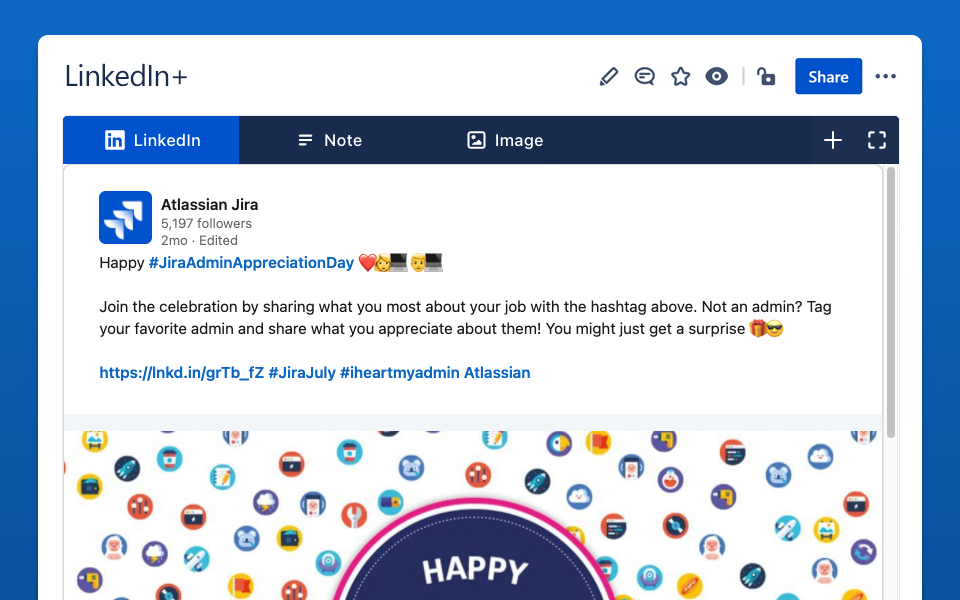Switch to the LinkedIn tab
Viewport: 960px width, 600px height.
[151, 140]
